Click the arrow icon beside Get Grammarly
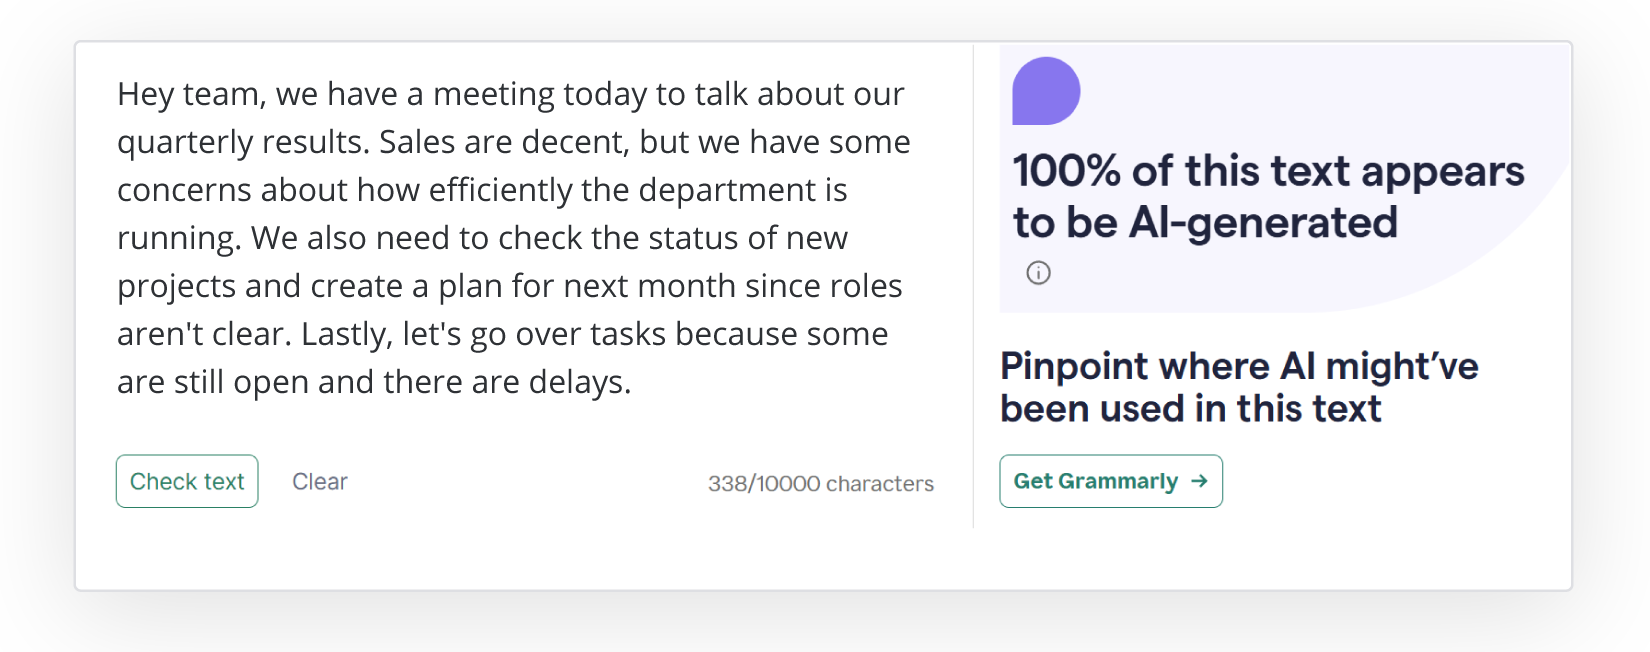 coord(1200,481)
